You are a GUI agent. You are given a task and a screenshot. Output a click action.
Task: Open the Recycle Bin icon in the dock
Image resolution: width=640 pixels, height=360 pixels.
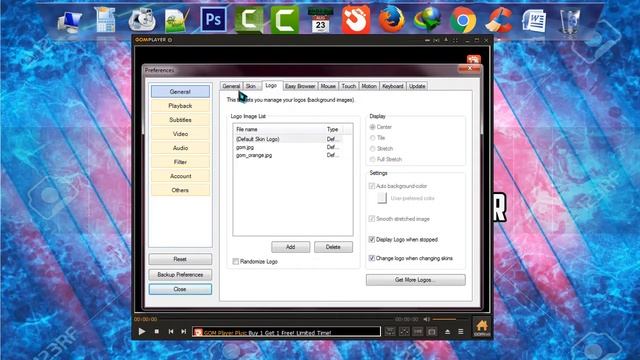click(569, 20)
